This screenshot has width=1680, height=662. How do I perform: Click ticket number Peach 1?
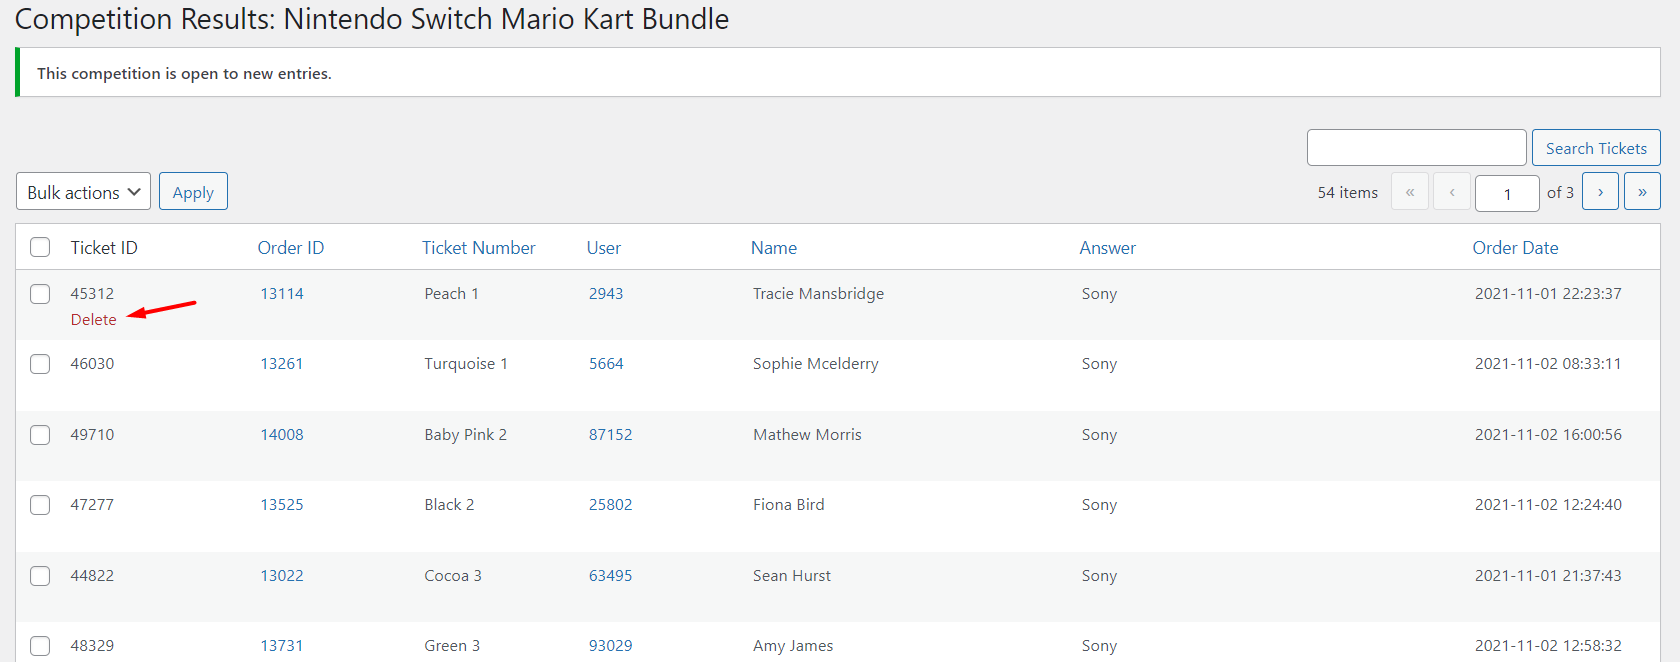451,294
